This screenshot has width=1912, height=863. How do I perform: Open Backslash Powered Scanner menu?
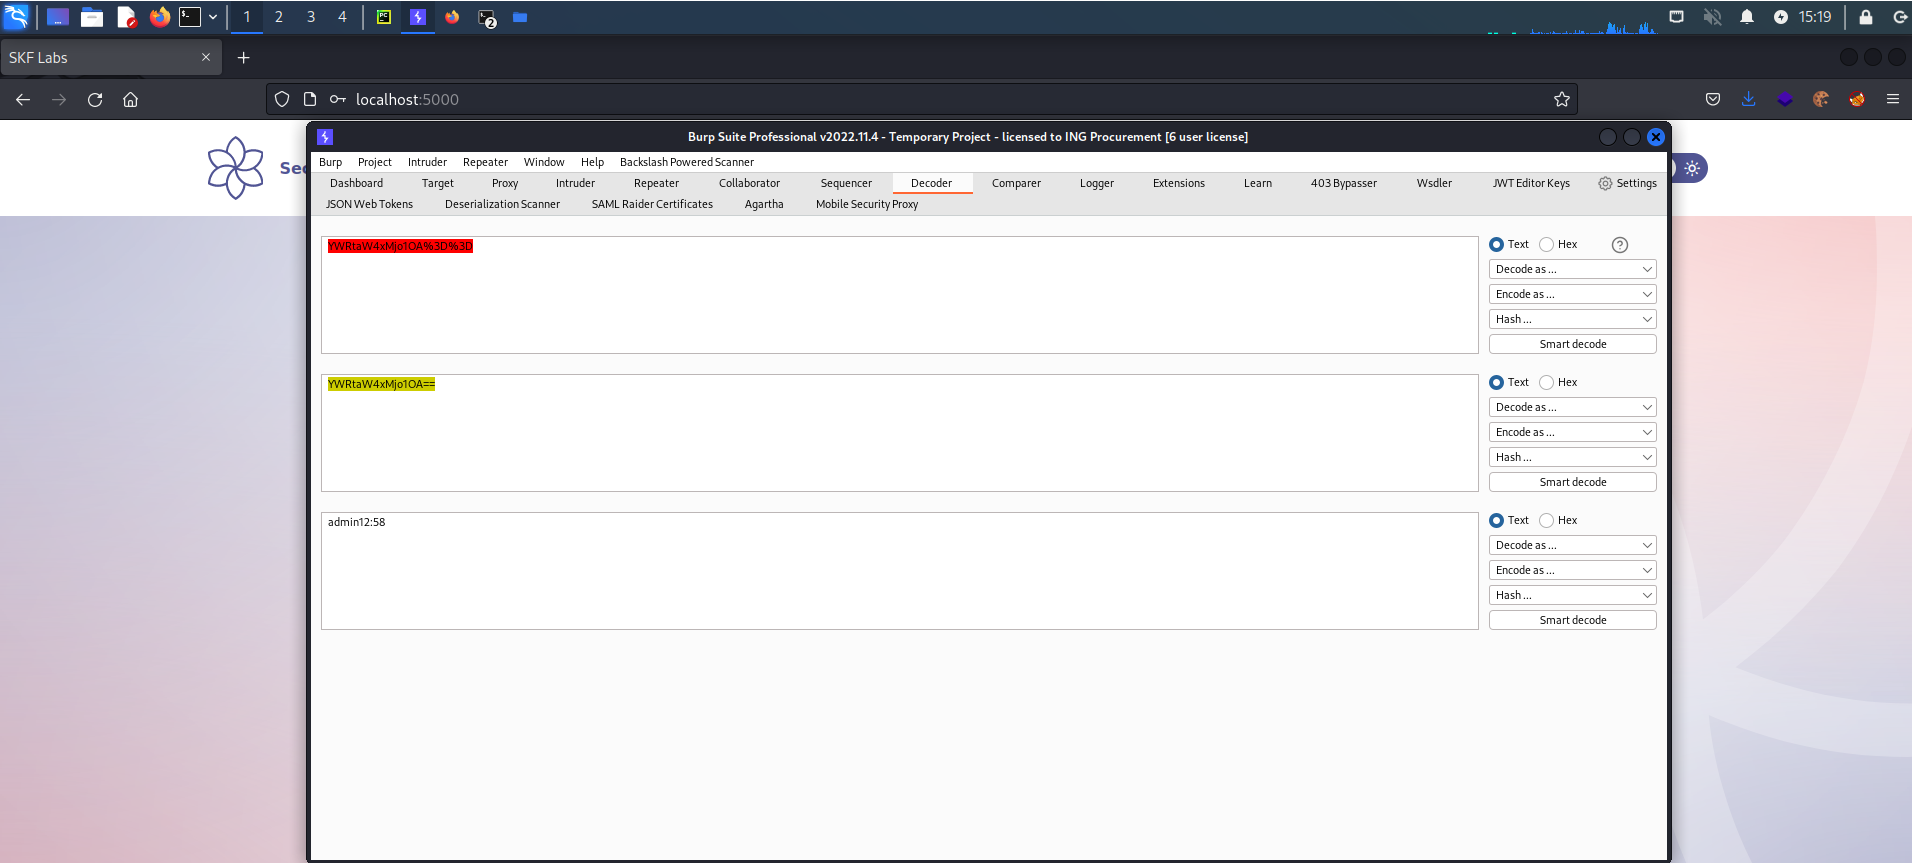pos(687,162)
